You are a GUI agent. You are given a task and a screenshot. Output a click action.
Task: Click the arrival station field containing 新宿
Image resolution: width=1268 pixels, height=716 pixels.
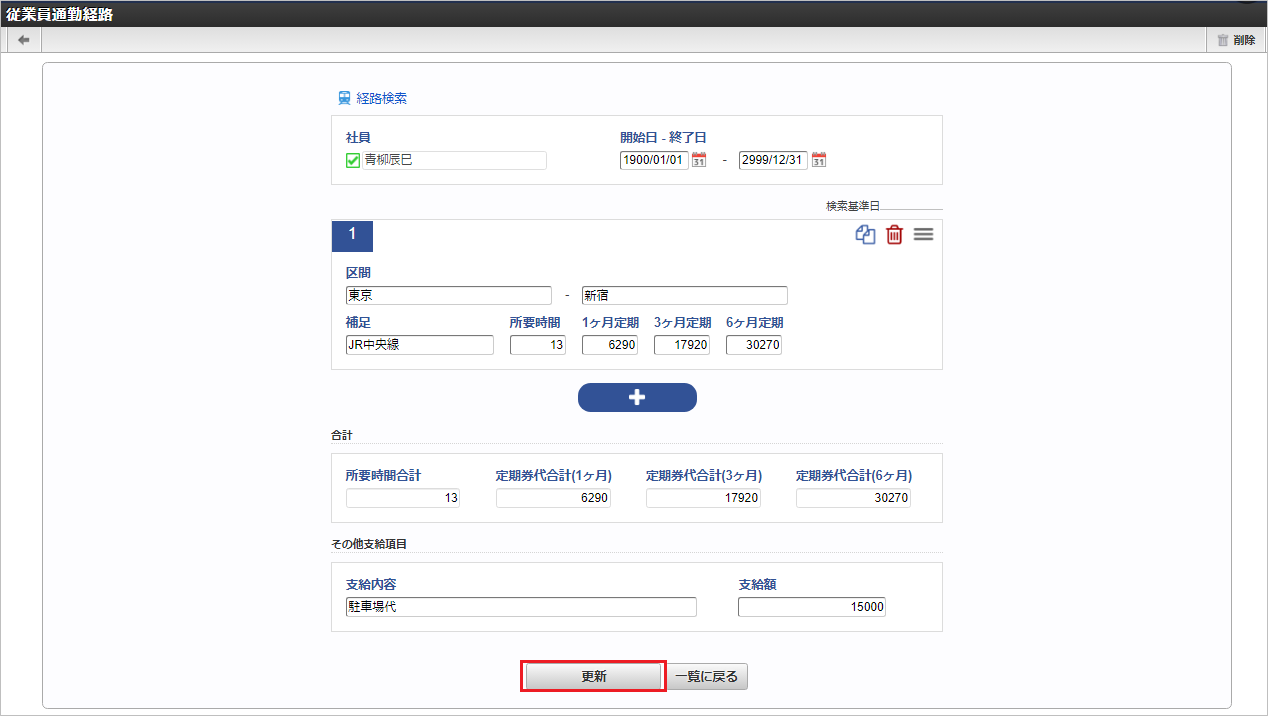tap(684, 295)
